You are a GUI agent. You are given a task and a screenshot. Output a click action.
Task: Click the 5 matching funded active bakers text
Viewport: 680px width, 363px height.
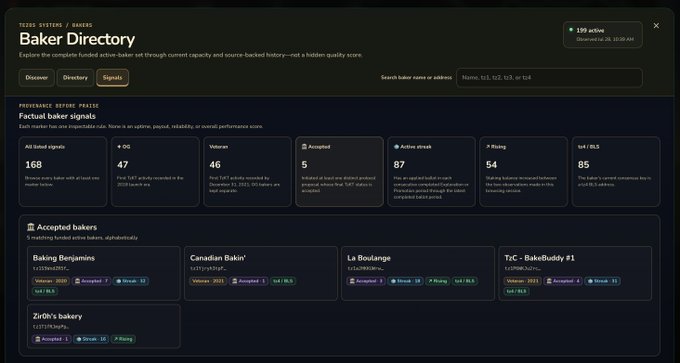click(x=82, y=238)
